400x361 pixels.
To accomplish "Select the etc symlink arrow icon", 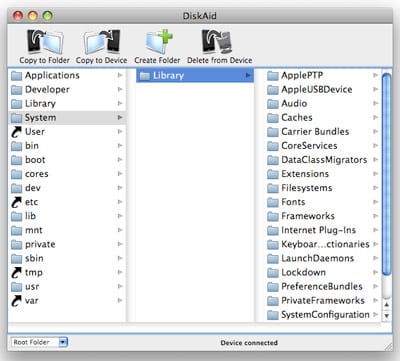I will coord(16,202).
